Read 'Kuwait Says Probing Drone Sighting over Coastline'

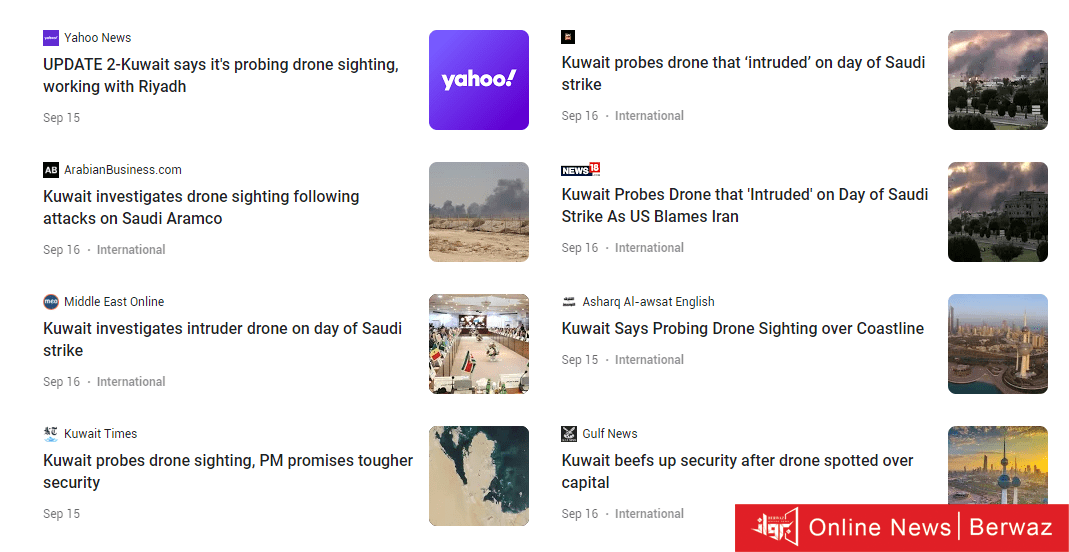(742, 328)
